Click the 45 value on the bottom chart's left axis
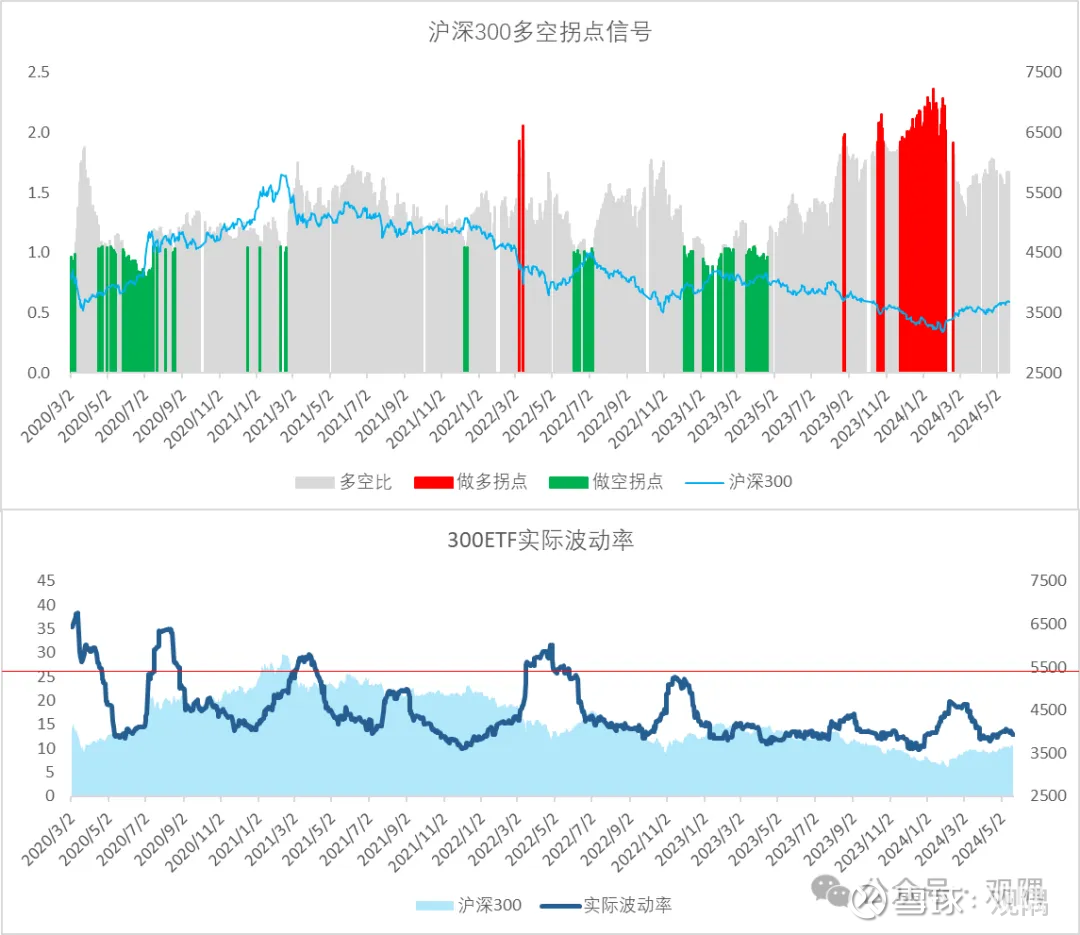The width and height of the screenshot is (1080, 935). pyautogui.click(x=46, y=580)
